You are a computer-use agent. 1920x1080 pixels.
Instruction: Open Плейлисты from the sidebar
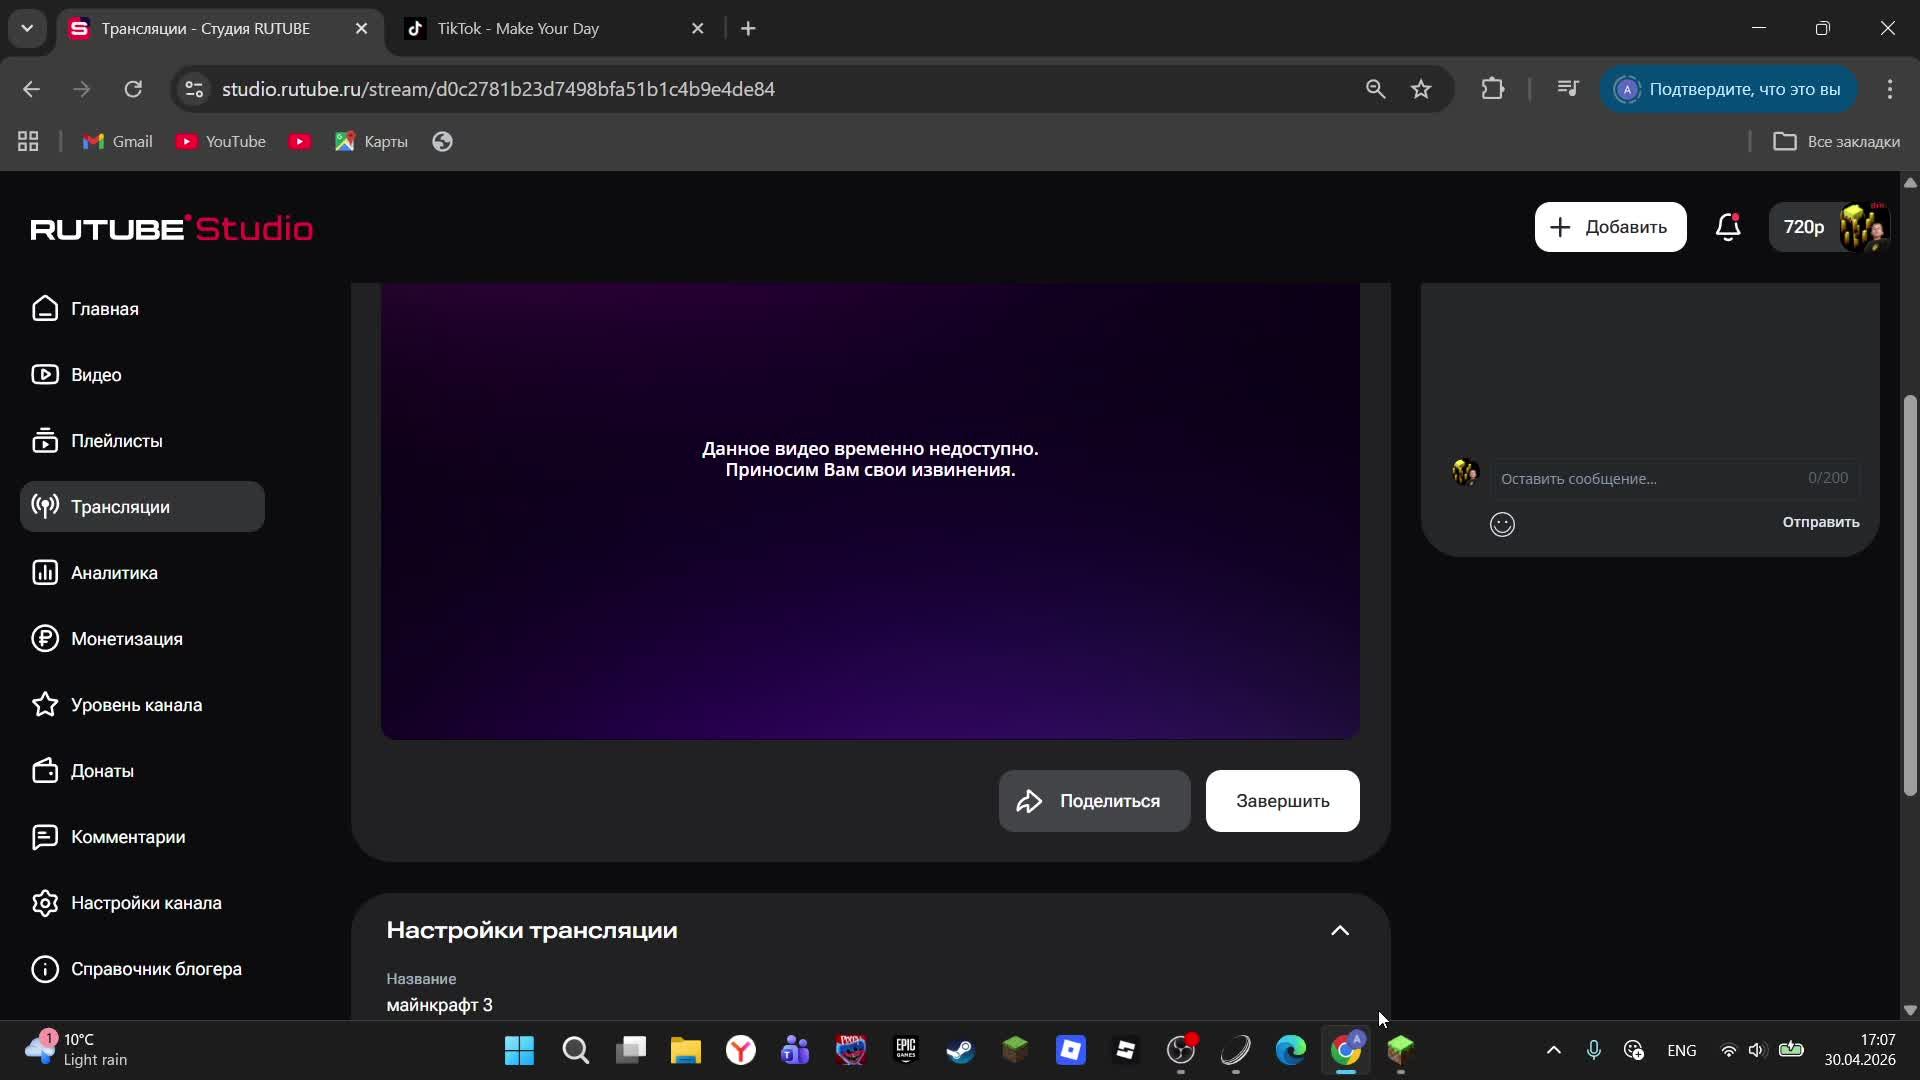116,441
